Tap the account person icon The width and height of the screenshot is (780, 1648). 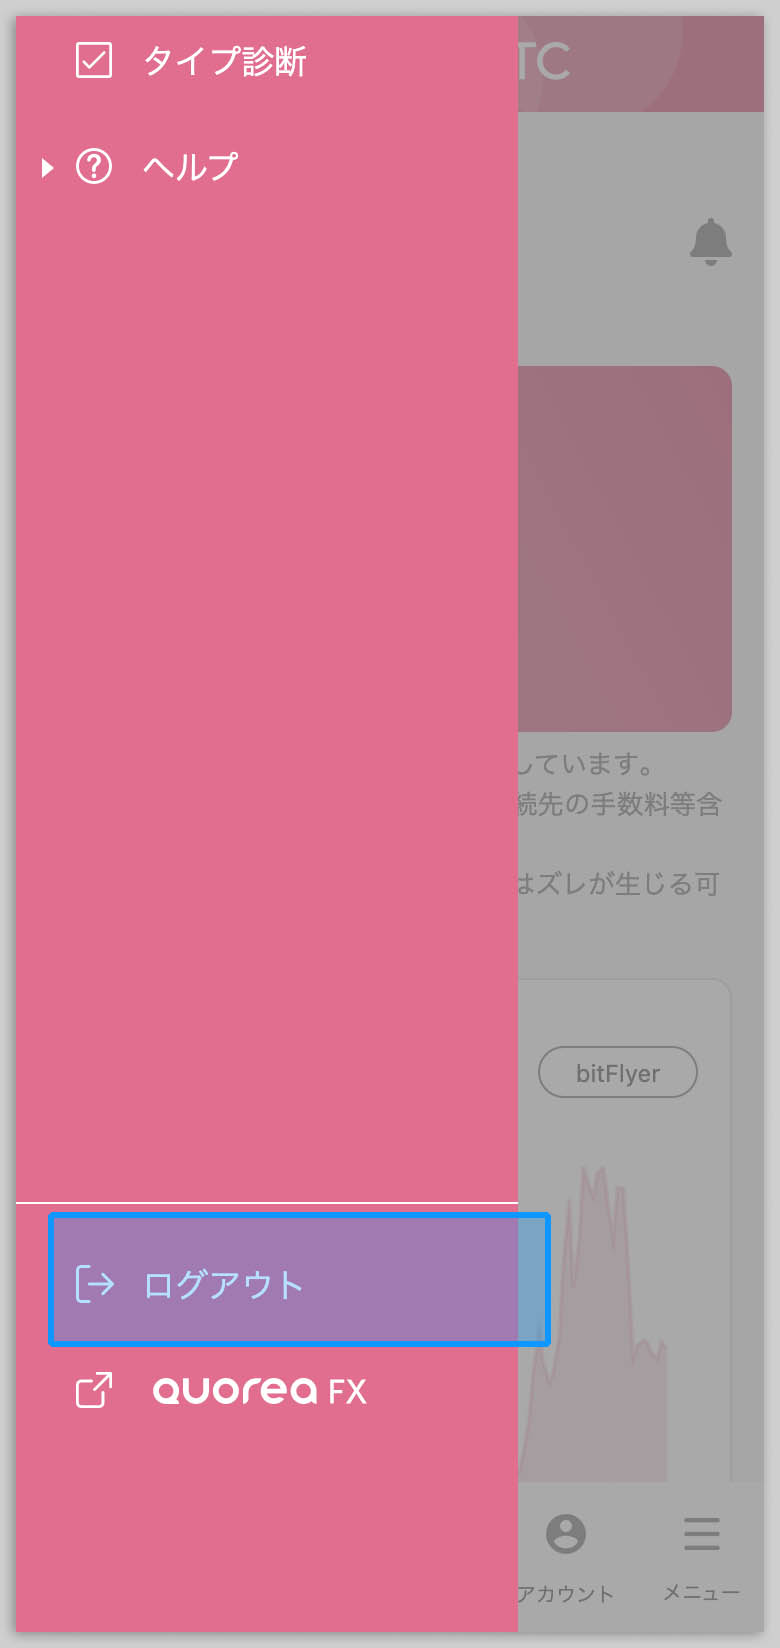coord(566,1533)
